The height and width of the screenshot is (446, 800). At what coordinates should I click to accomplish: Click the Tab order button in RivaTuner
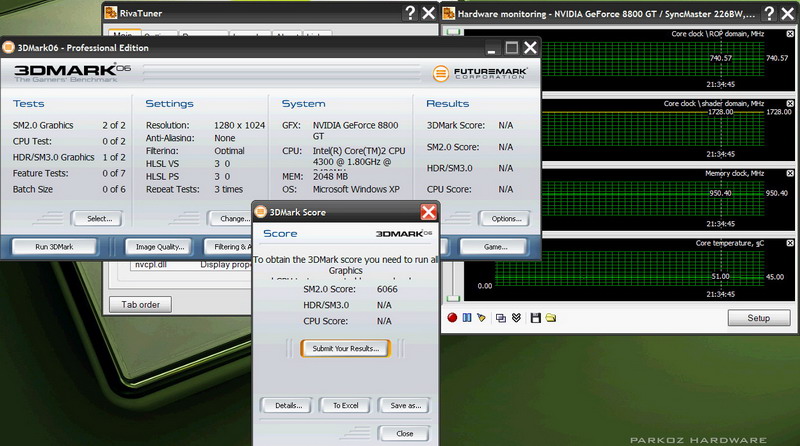(140, 305)
